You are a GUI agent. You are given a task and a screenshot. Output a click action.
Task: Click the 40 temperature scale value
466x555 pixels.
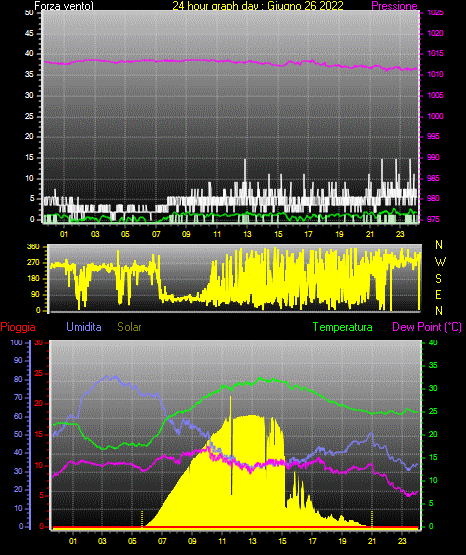pos(433,342)
